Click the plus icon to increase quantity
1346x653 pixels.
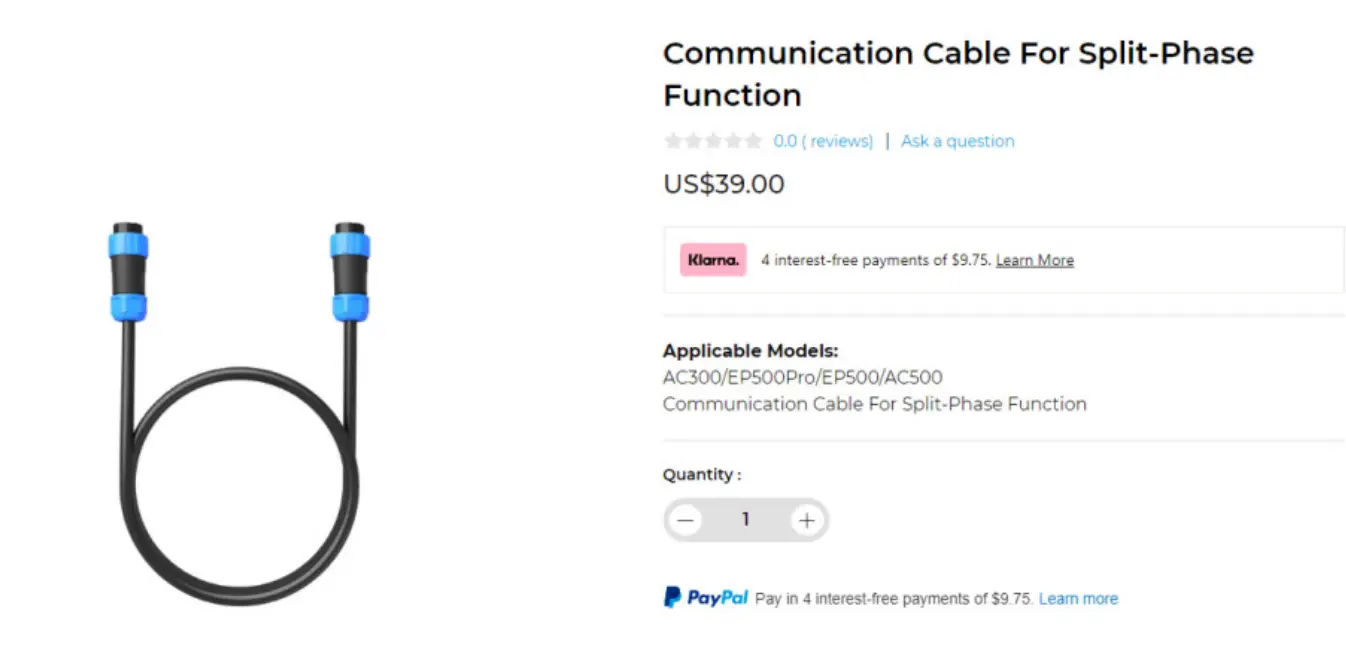807,520
